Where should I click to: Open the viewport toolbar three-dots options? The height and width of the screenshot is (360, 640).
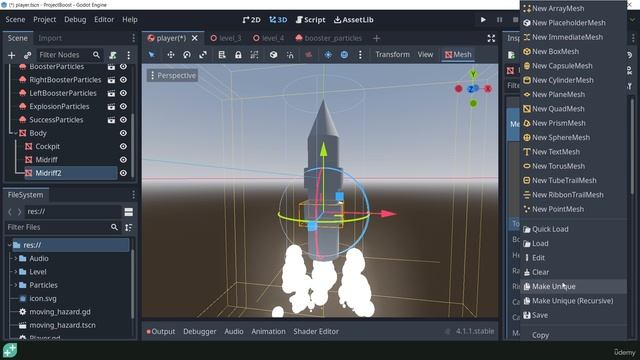coord(360,55)
